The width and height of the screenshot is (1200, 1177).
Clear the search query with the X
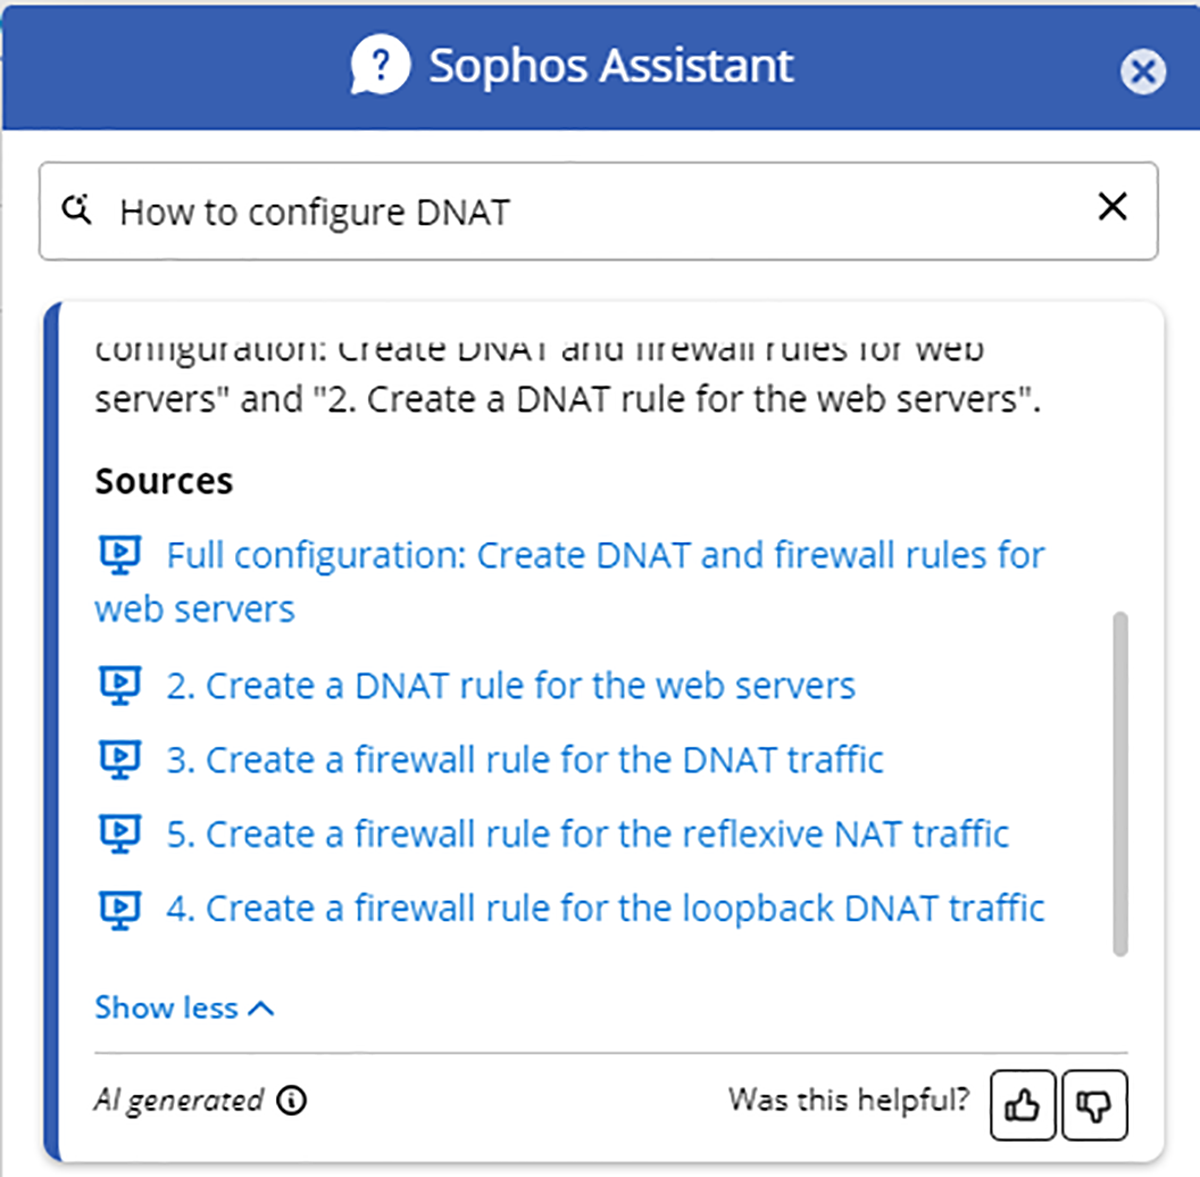[1112, 208]
